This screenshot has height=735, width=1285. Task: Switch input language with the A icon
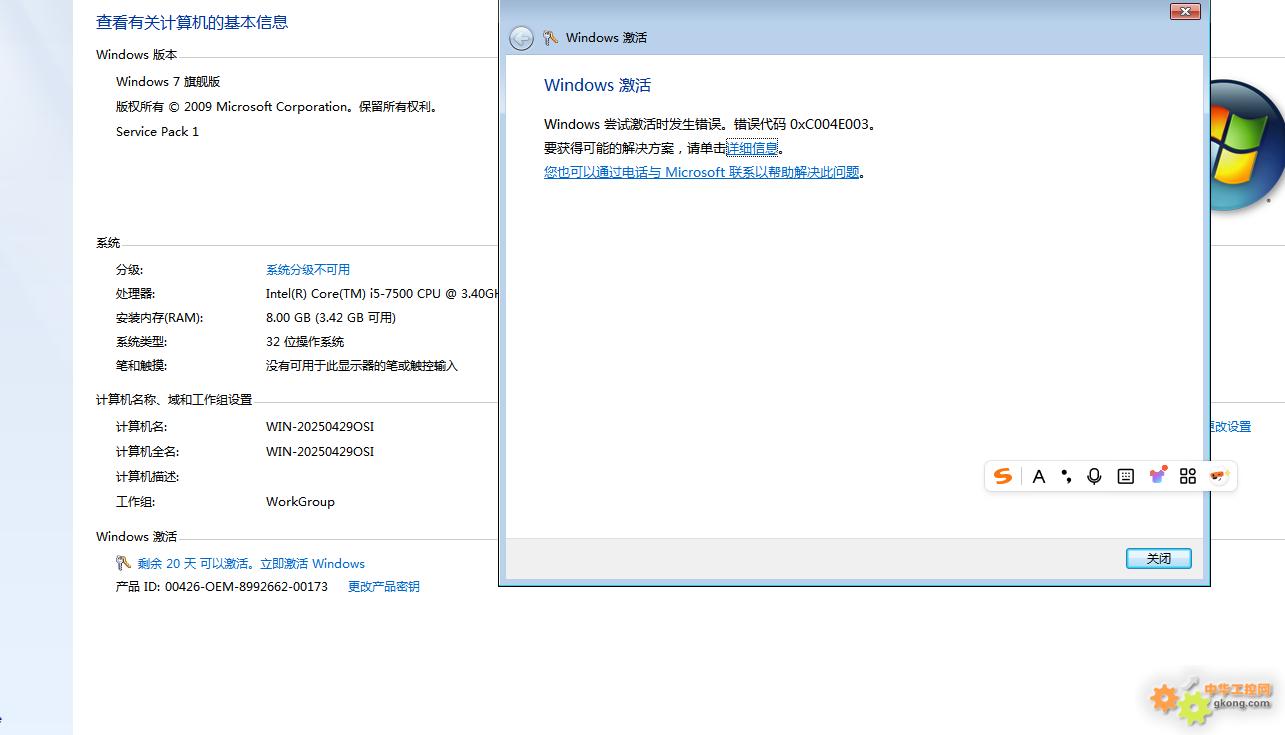(1039, 477)
